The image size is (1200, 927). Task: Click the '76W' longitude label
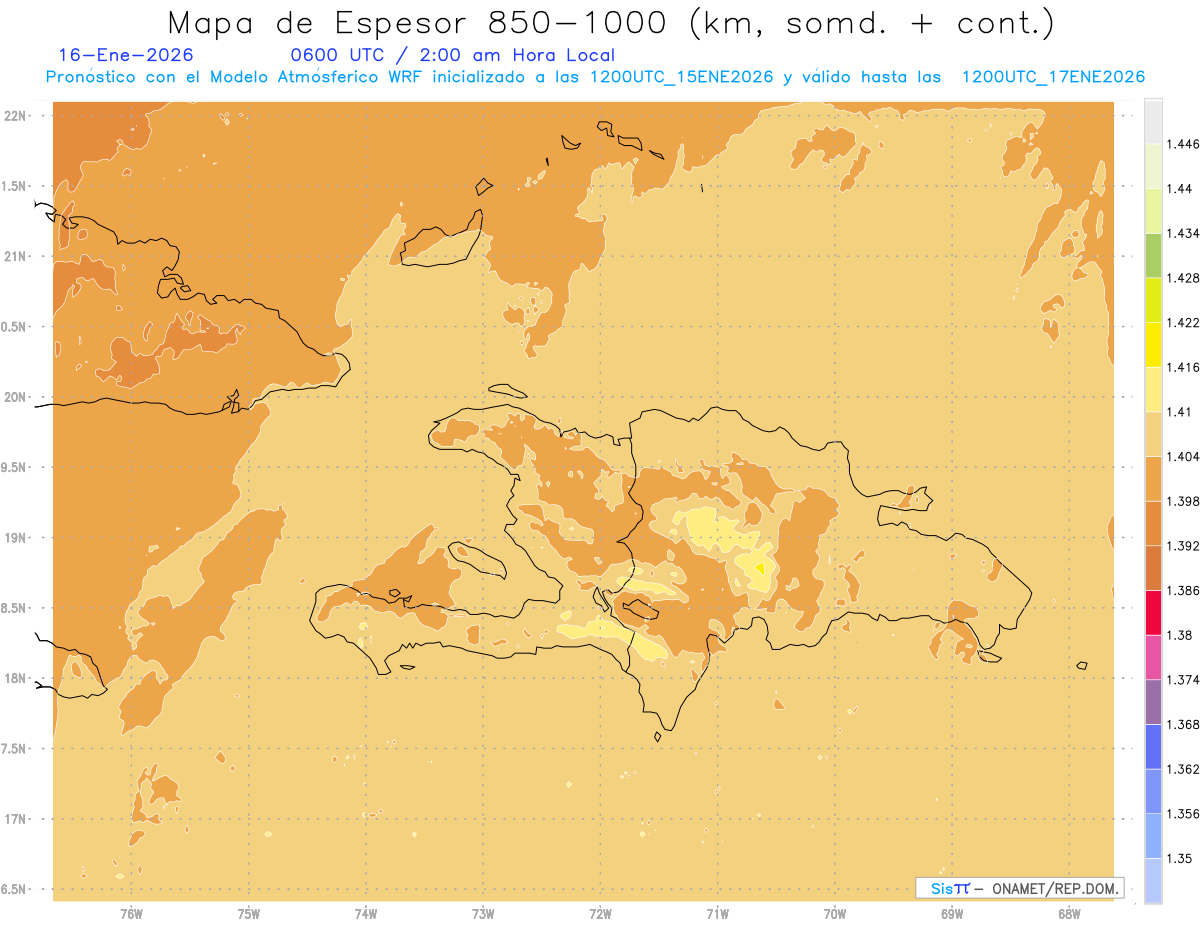pos(131,913)
